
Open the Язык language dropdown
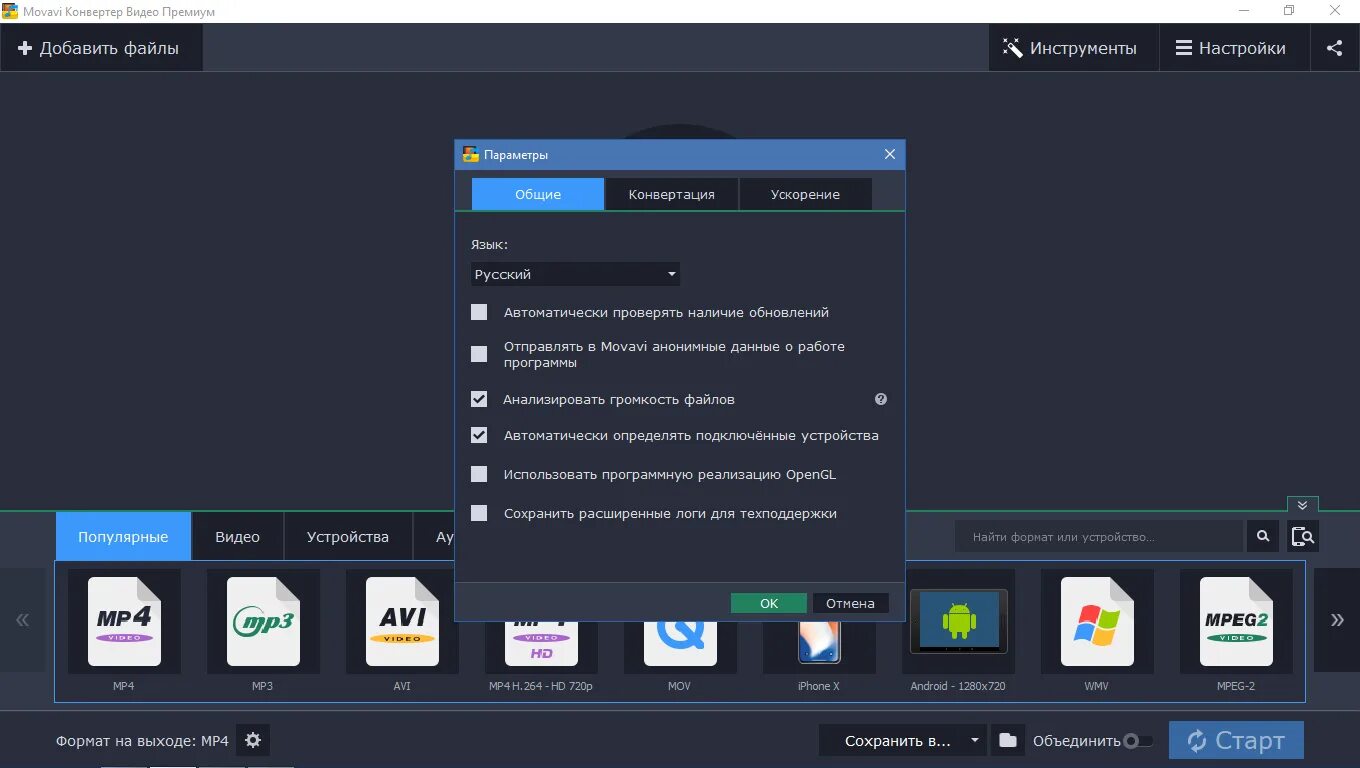point(575,274)
